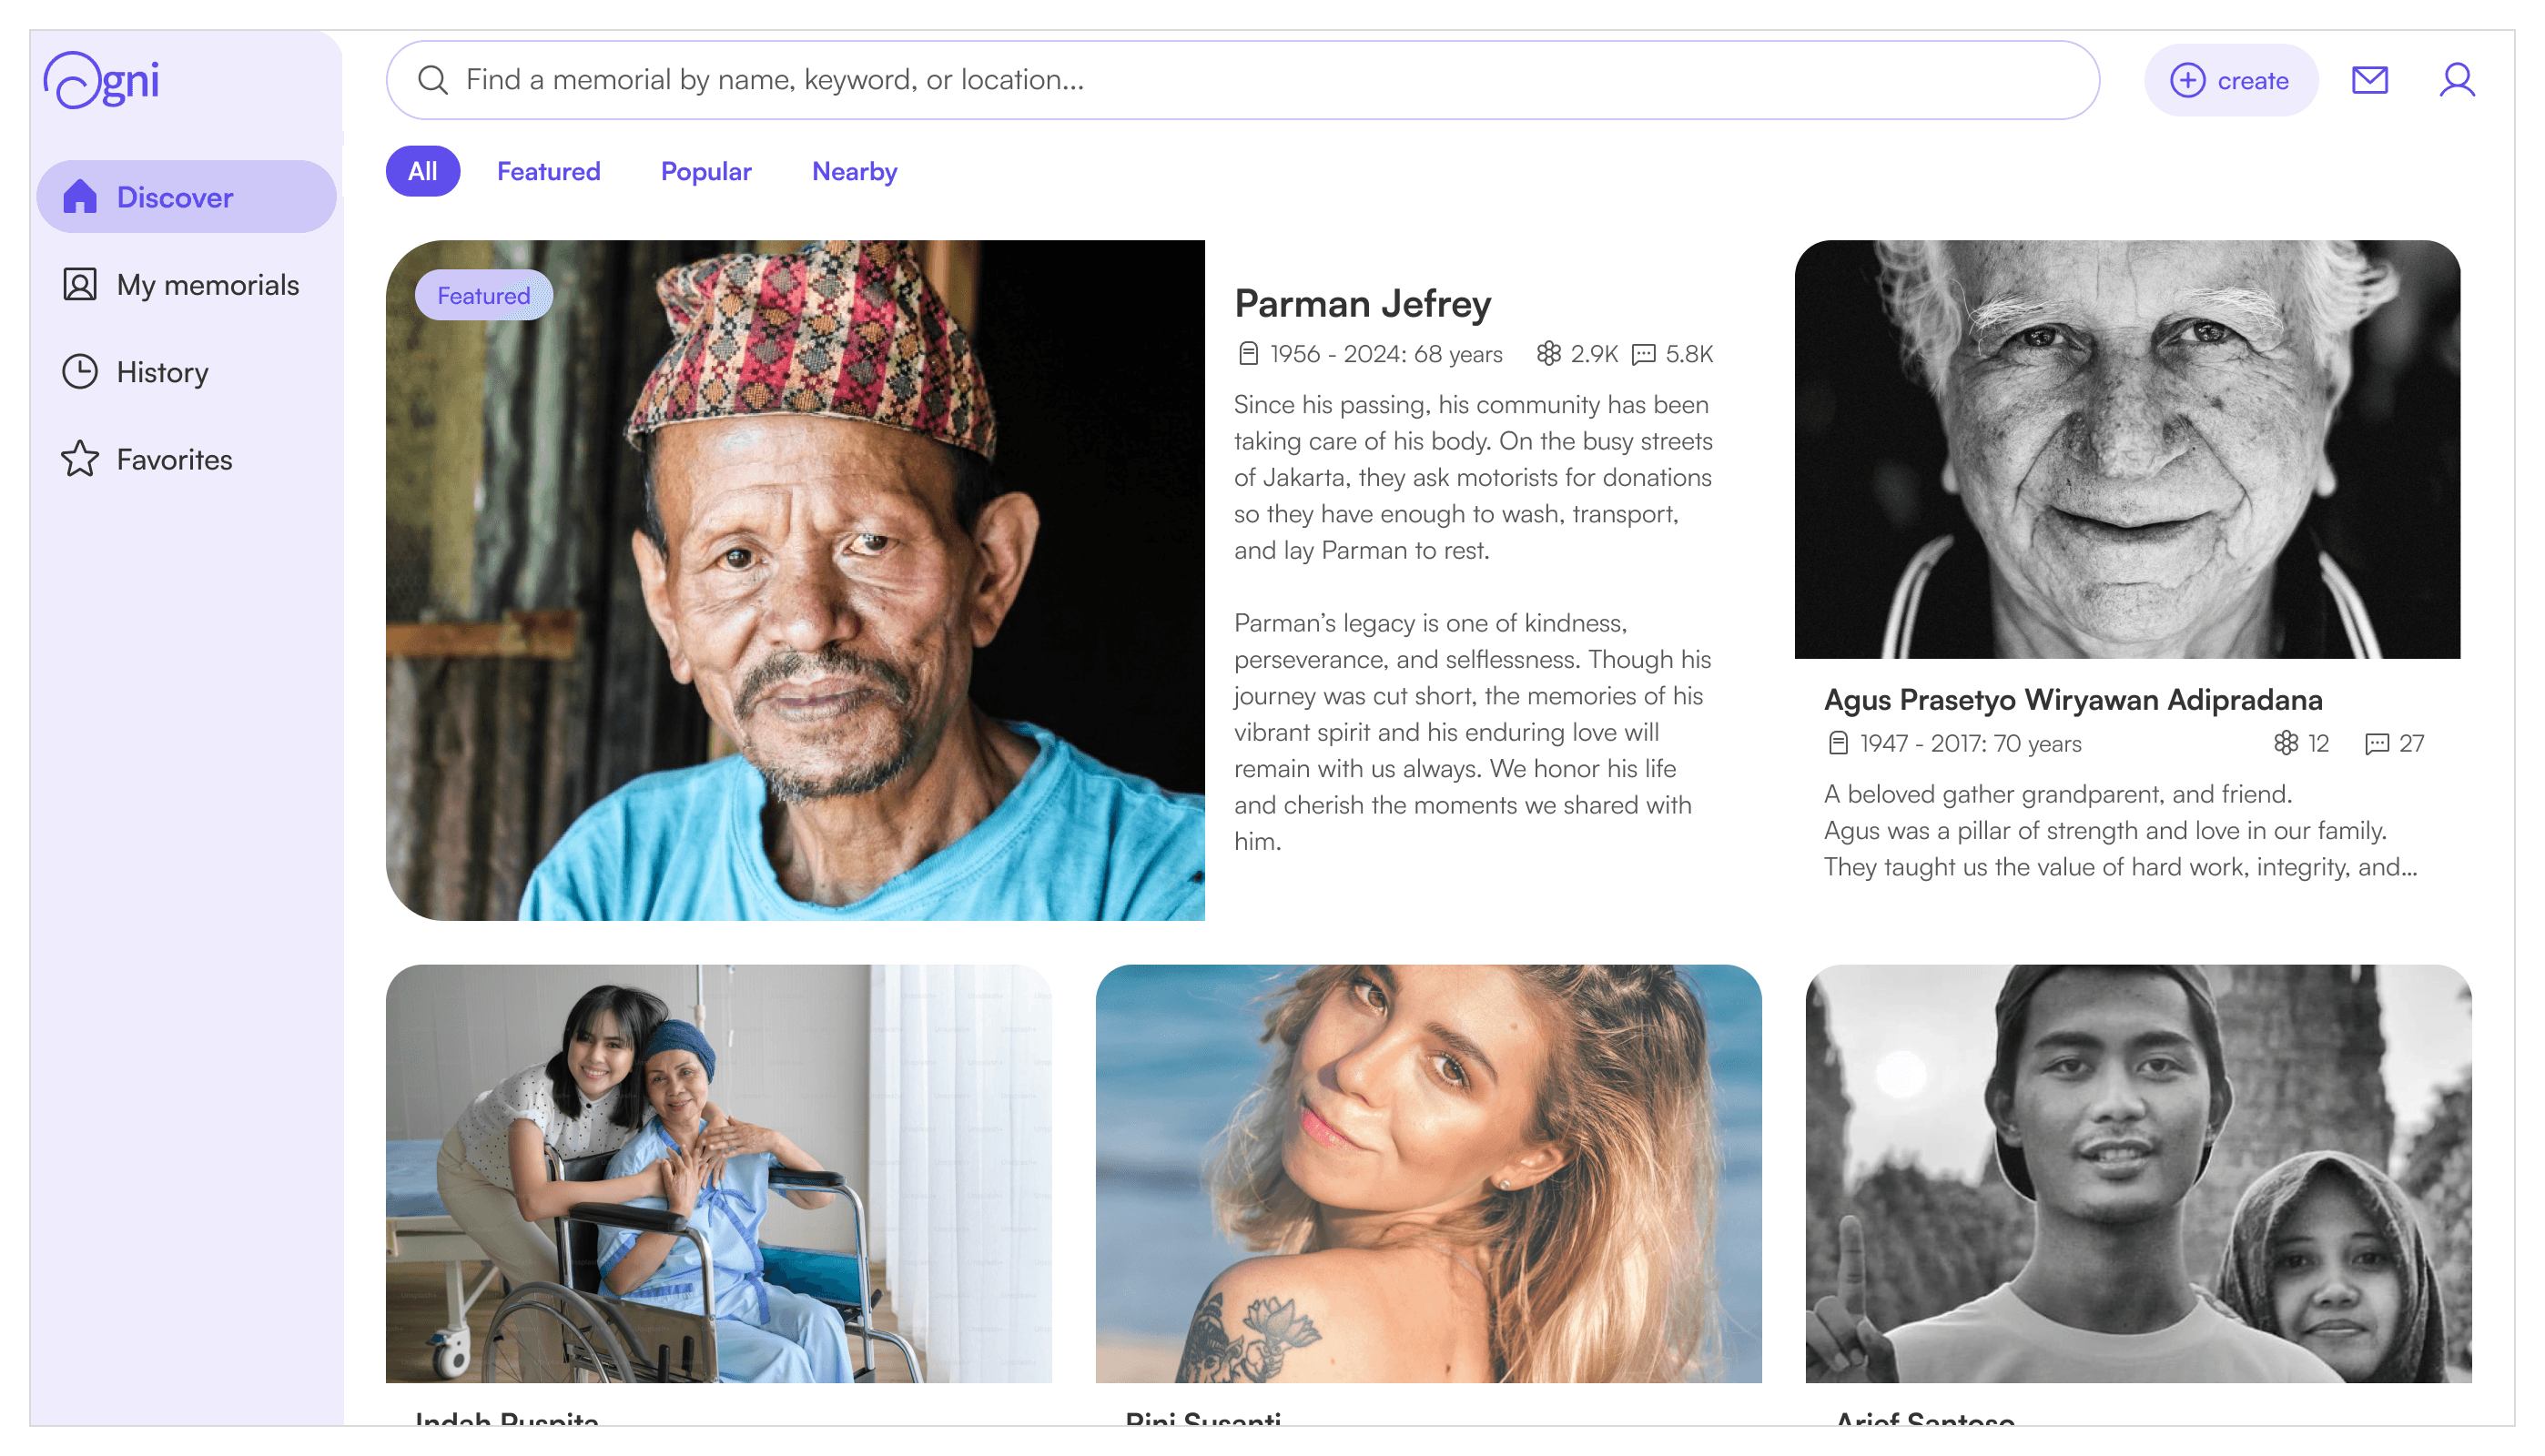The width and height of the screenshot is (2545, 1456).
Task: Switch to the Featured filter tab
Action: pos(548,171)
